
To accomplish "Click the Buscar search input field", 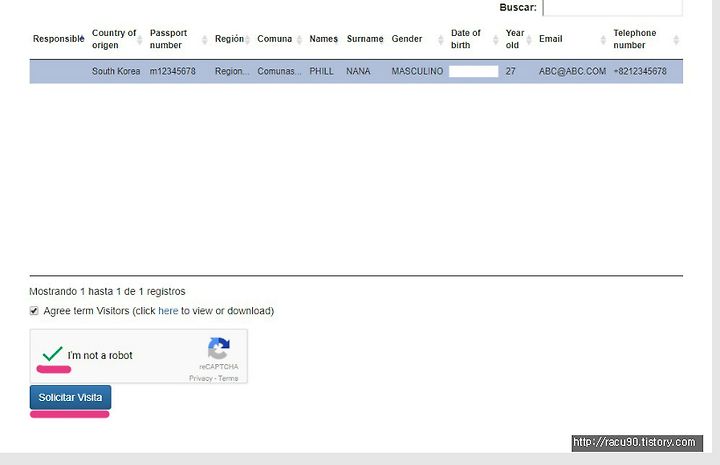I will (x=613, y=7).
